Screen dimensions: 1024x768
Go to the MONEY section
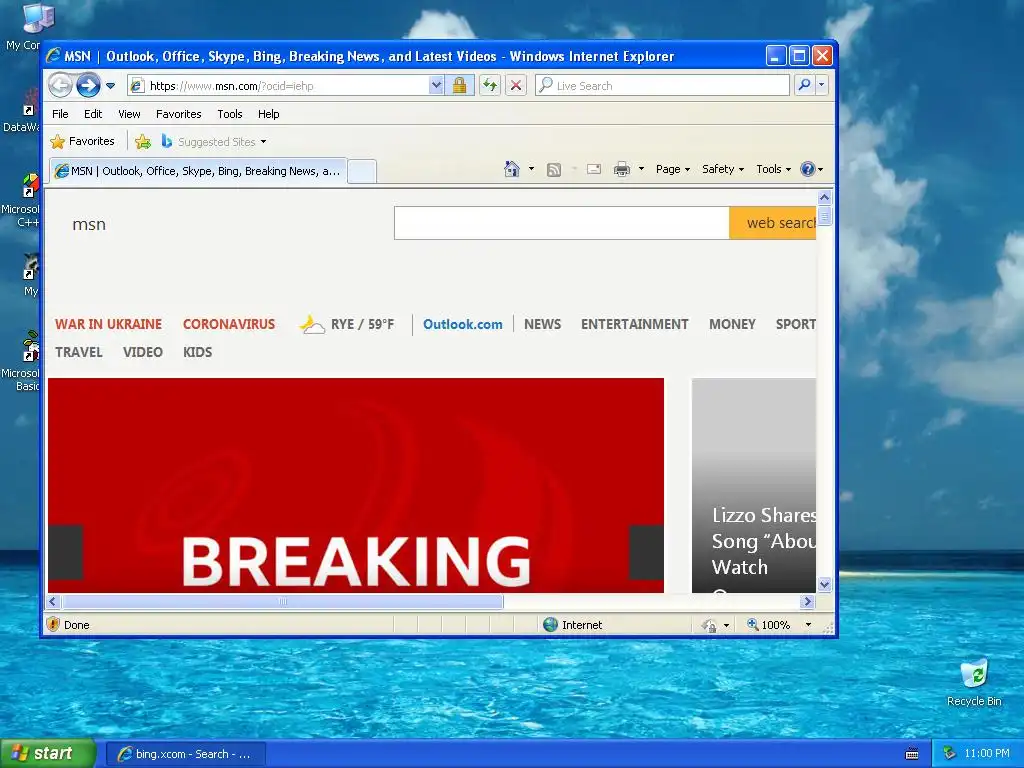pos(732,324)
